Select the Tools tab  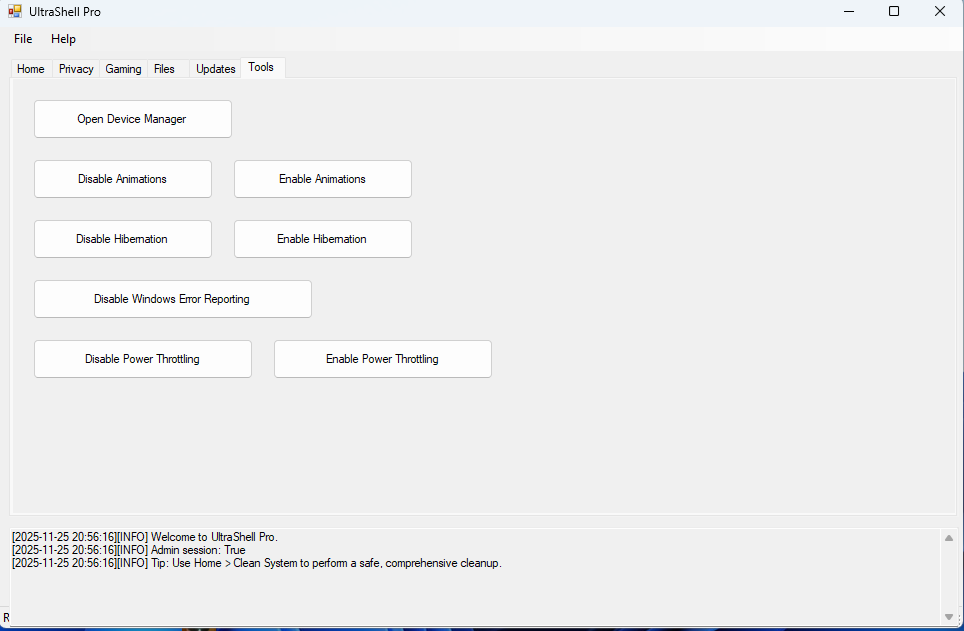pos(261,67)
